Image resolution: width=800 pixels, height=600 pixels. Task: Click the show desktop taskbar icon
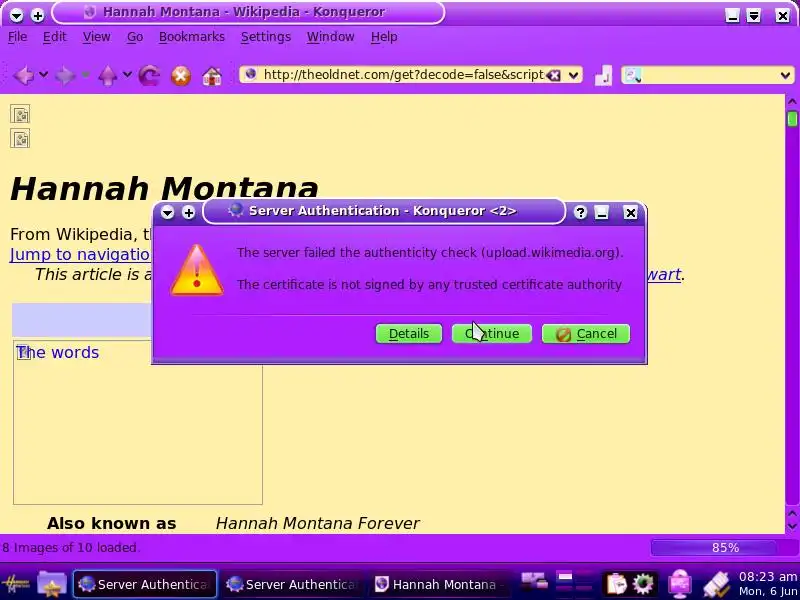click(x=534, y=582)
